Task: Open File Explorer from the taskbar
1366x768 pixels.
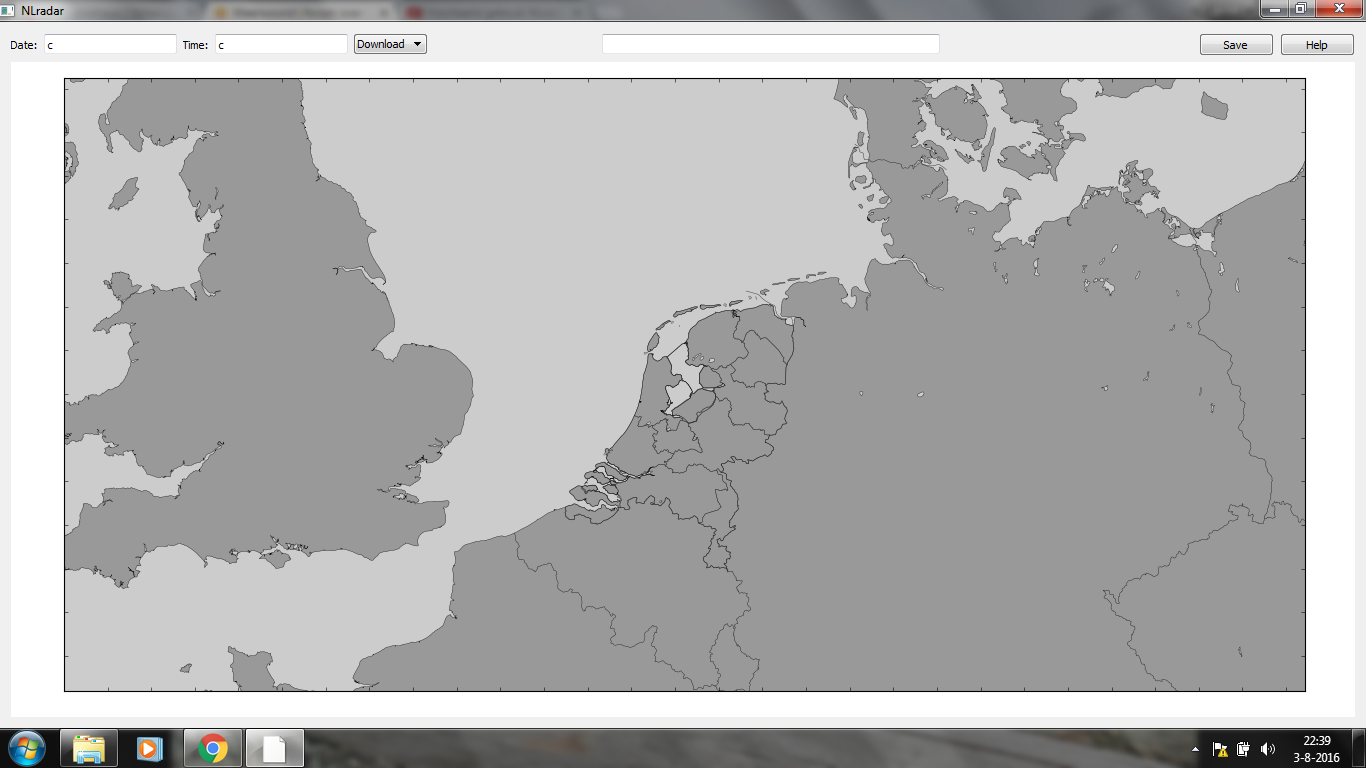Action: (89, 748)
